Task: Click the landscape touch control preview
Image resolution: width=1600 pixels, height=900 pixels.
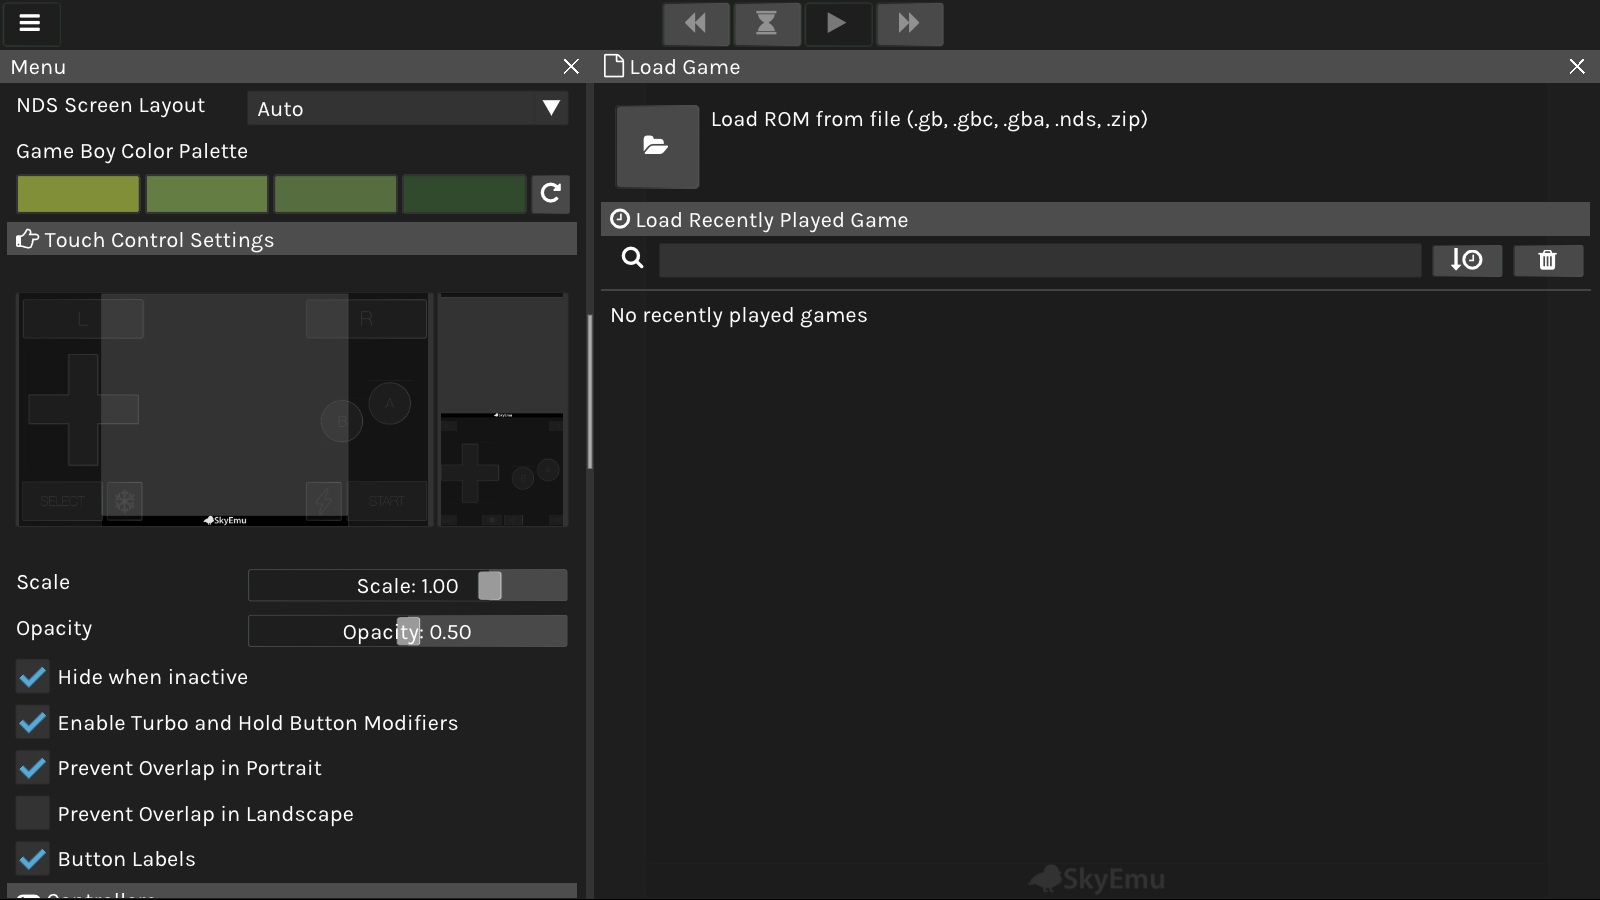Action: click(x=224, y=410)
